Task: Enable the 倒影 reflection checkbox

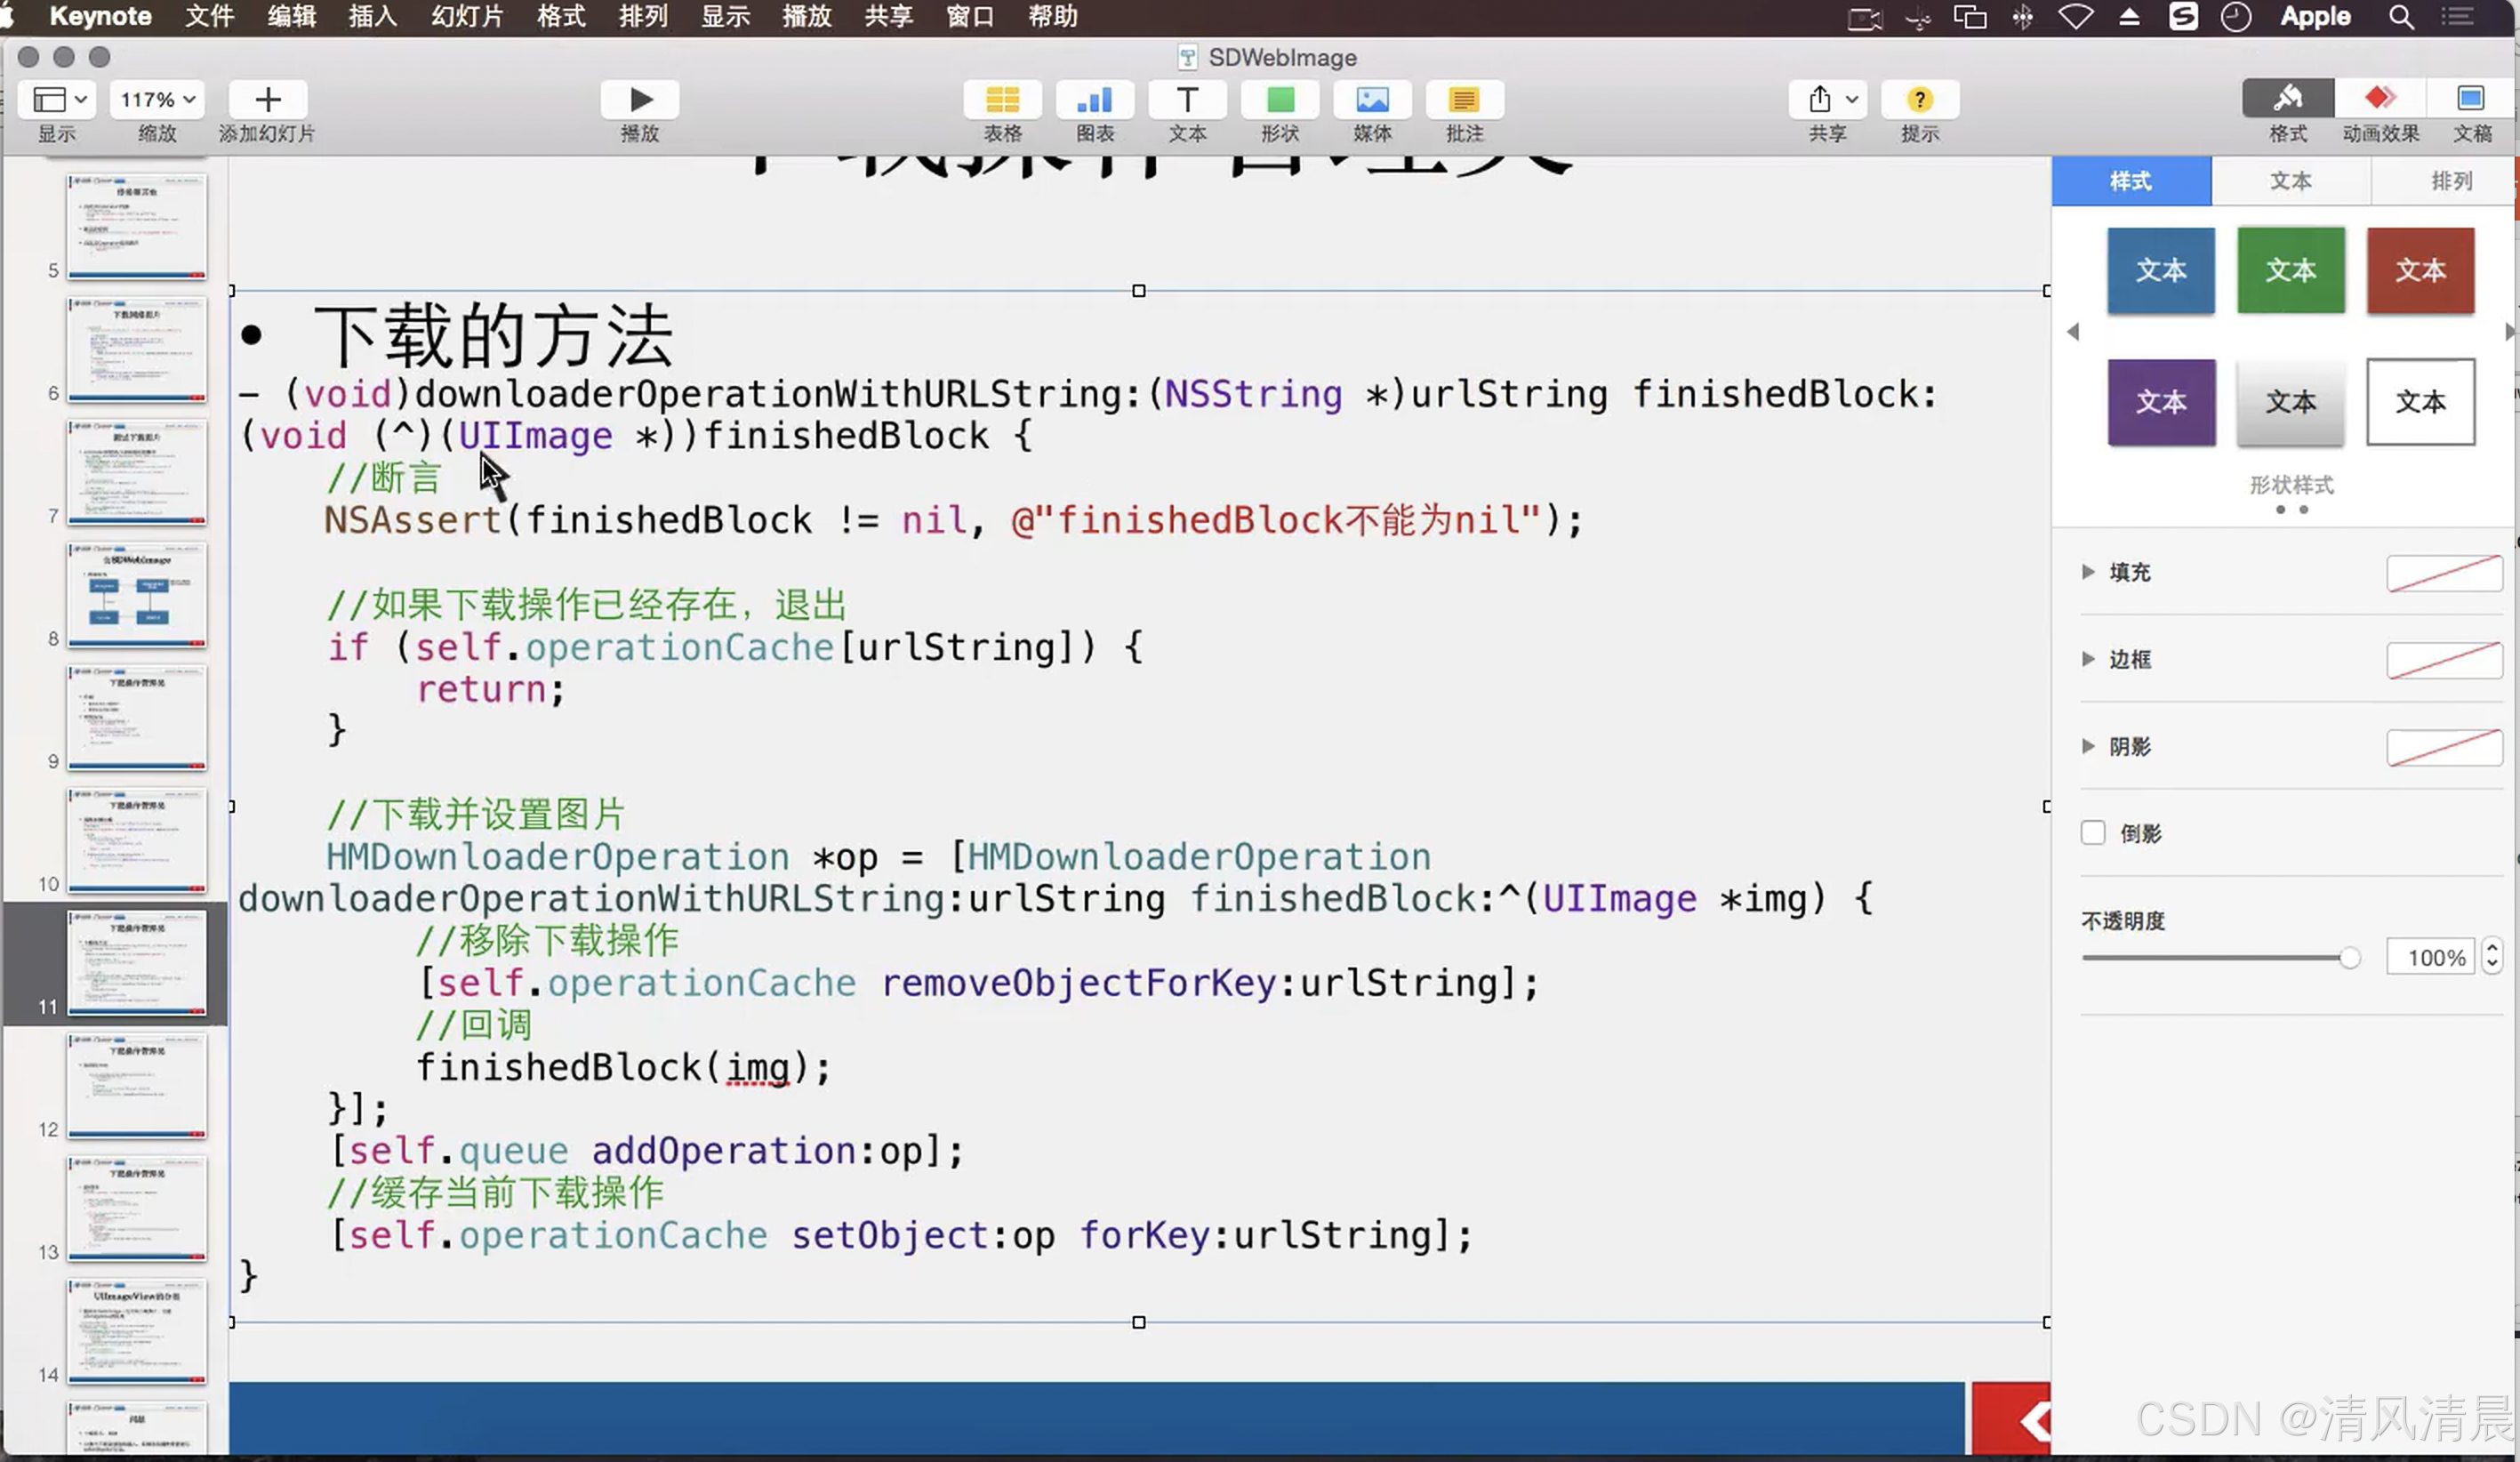Action: tap(2093, 833)
